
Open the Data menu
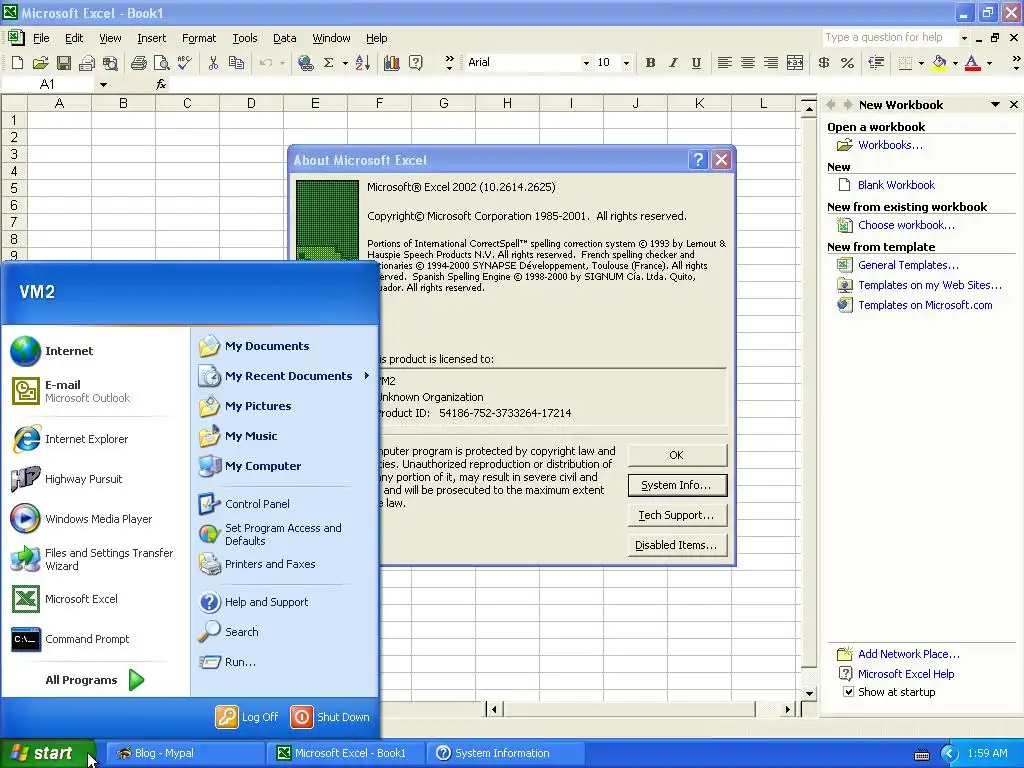pos(284,38)
